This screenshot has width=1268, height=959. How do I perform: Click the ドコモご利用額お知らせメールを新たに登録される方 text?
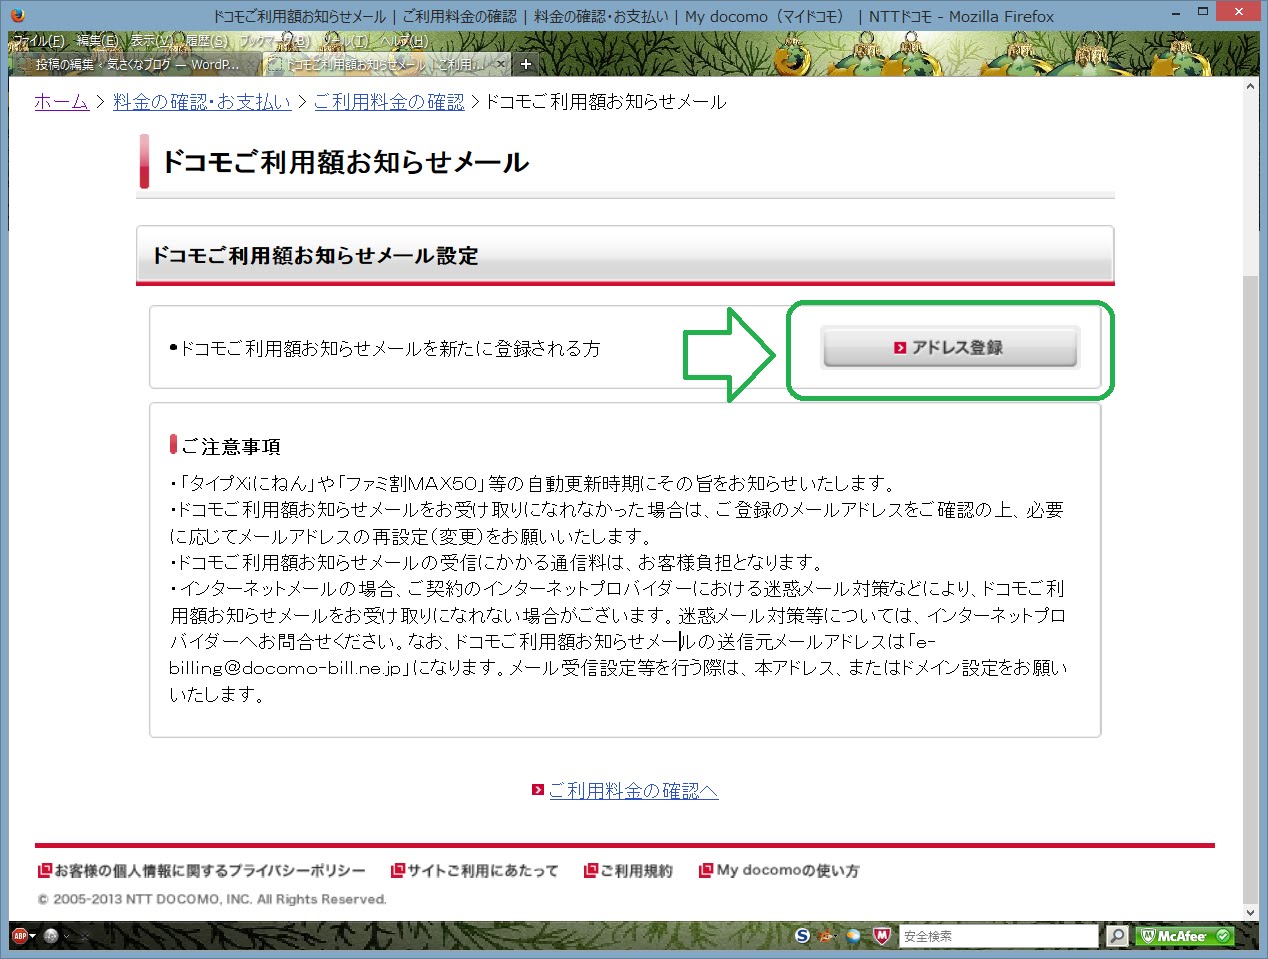390,348
